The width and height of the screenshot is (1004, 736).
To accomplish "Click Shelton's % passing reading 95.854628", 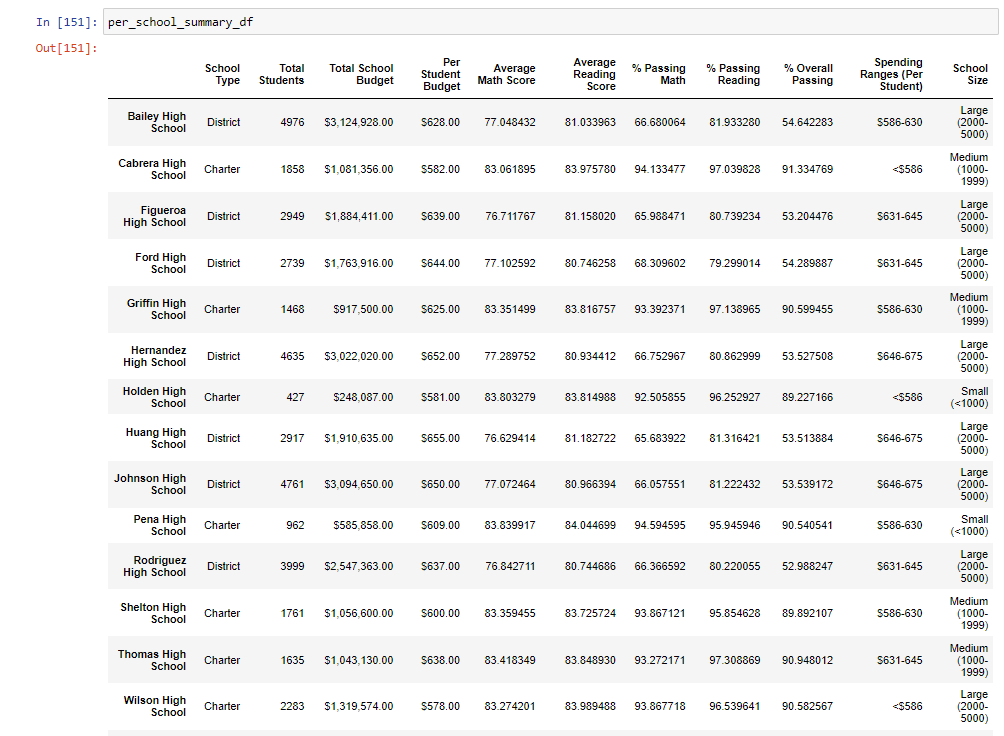I will click(x=734, y=613).
